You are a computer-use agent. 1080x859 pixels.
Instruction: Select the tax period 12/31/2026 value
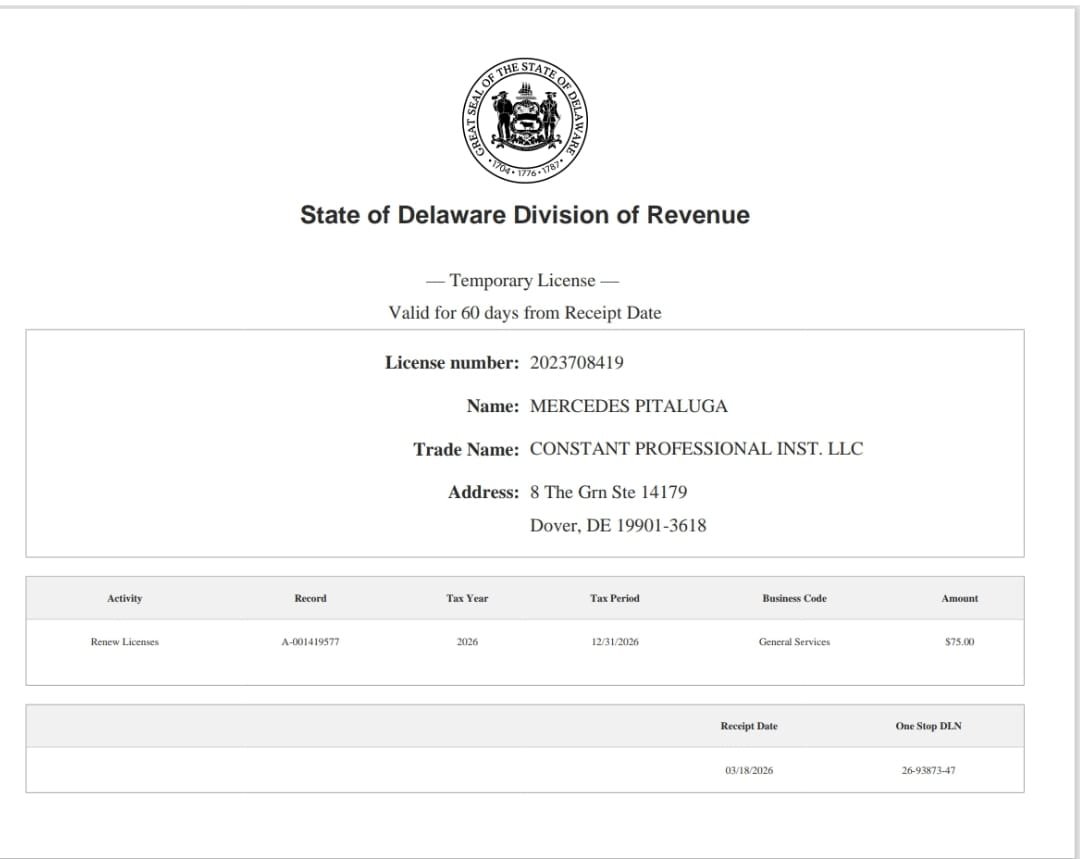614,642
